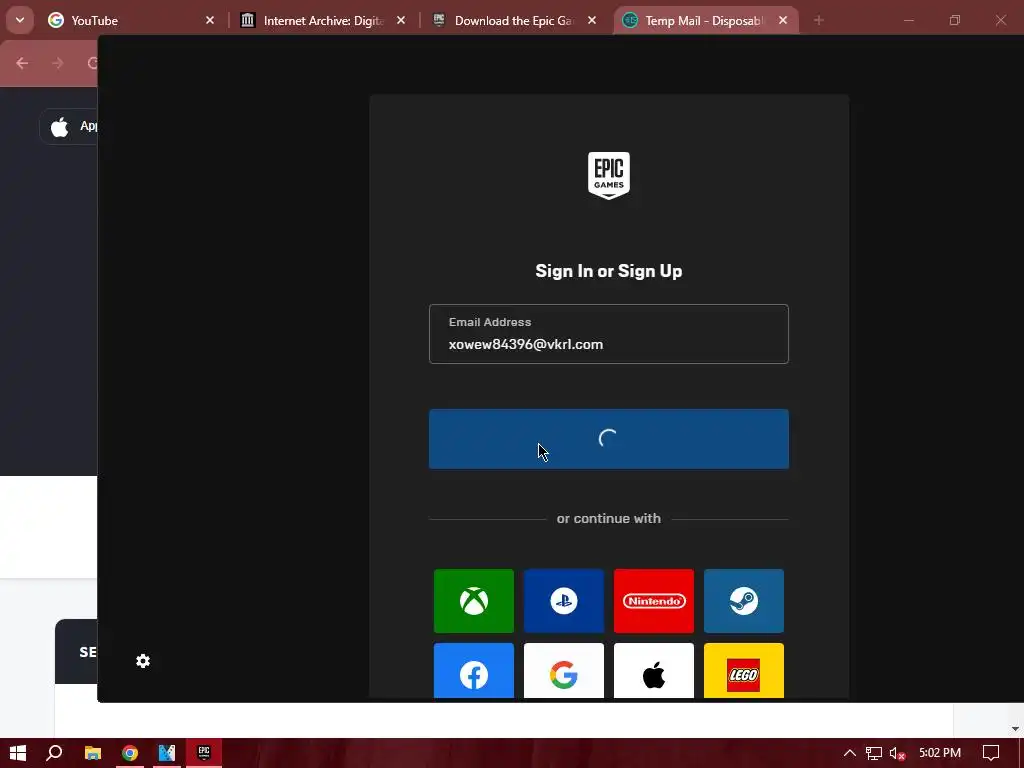The height and width of the screenshot is (768, 1024).
Task: Sign in with Xbox Live icon
Action: pos(473,601)
